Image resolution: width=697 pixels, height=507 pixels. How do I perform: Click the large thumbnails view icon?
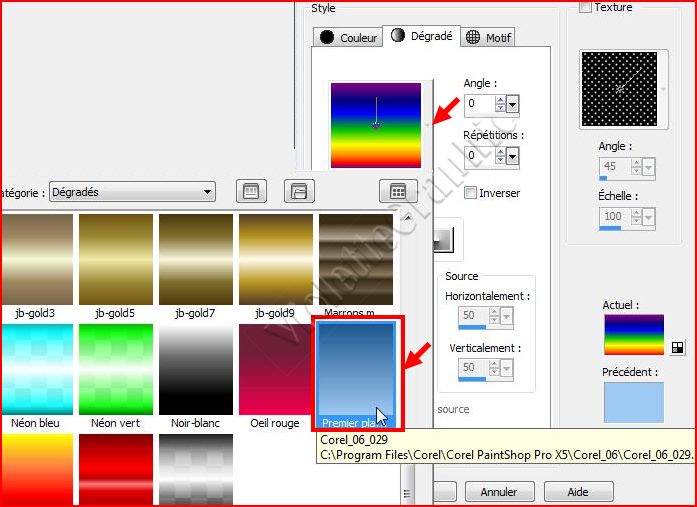click(x=252, y=191)
